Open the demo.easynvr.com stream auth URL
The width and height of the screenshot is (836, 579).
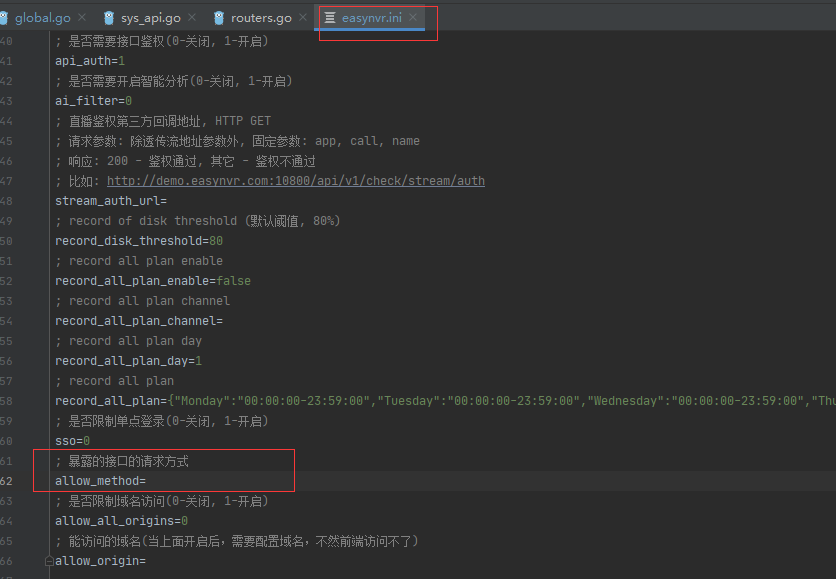(296, 181)
